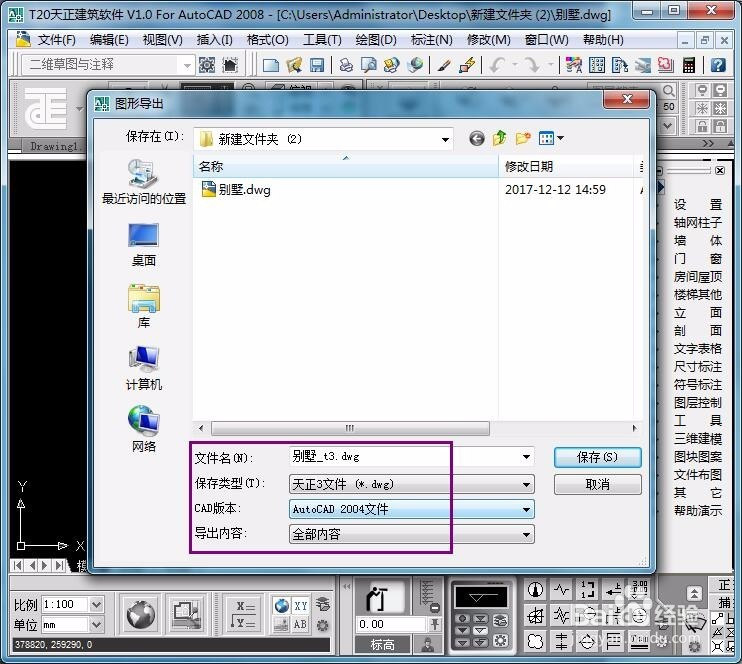742x664 pixels.
Task: Open the 编辑(E) menu
Action: pos(109,40)
